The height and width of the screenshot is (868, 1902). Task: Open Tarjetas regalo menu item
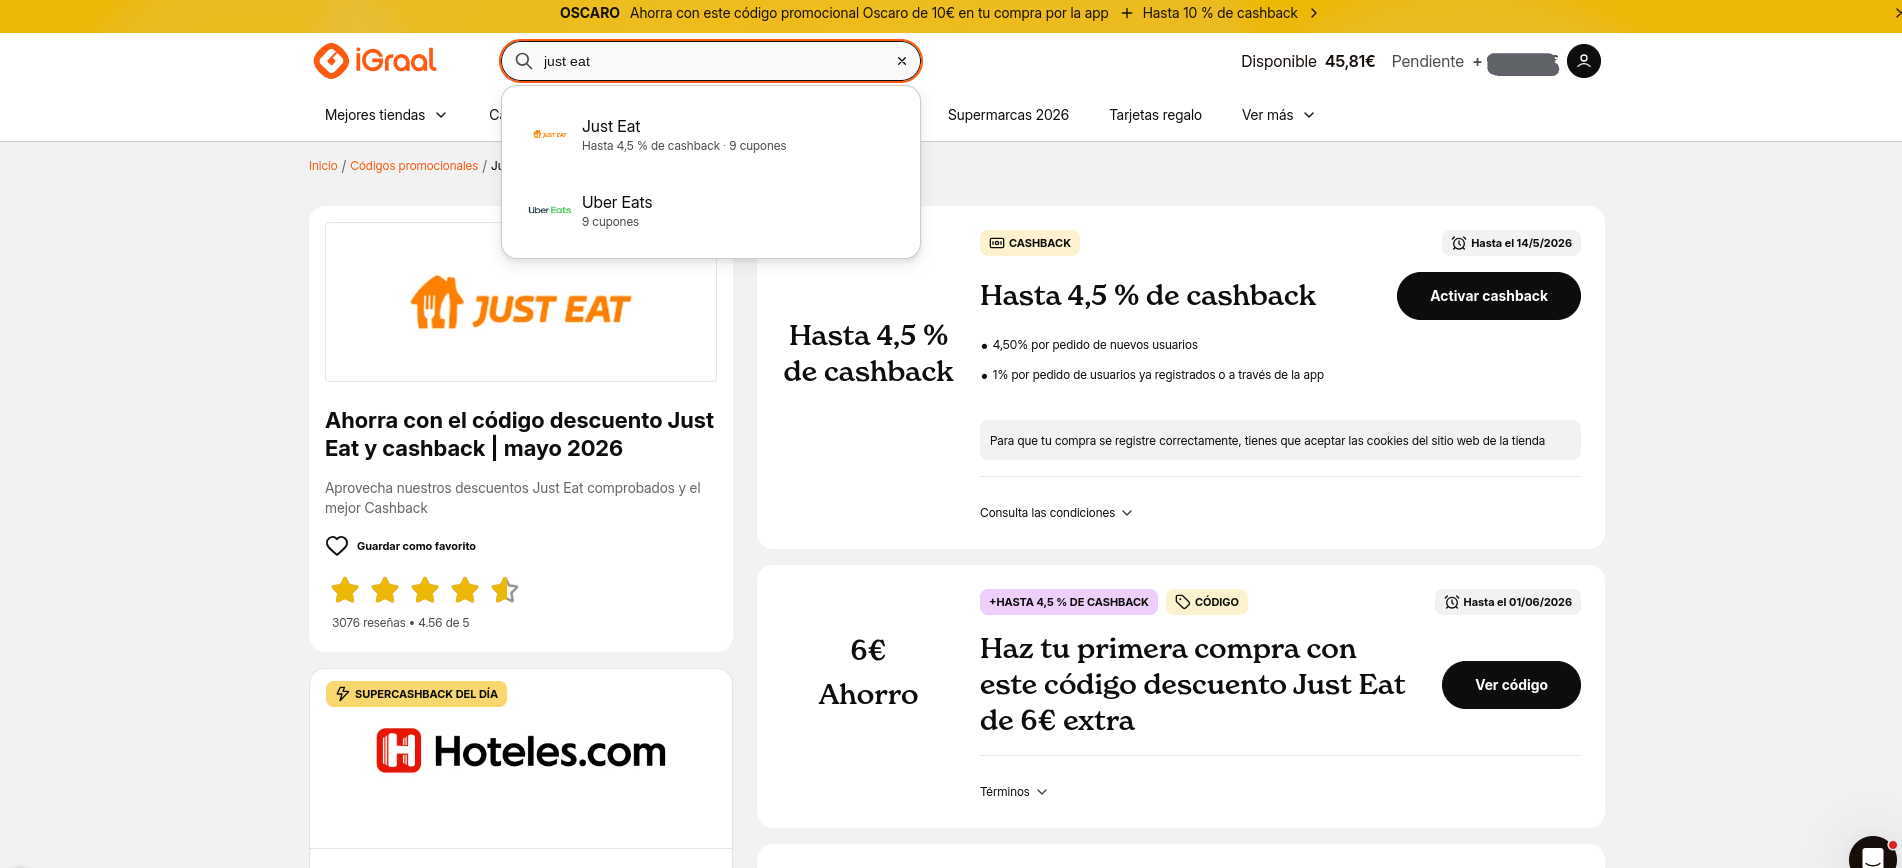(1155, 115)
